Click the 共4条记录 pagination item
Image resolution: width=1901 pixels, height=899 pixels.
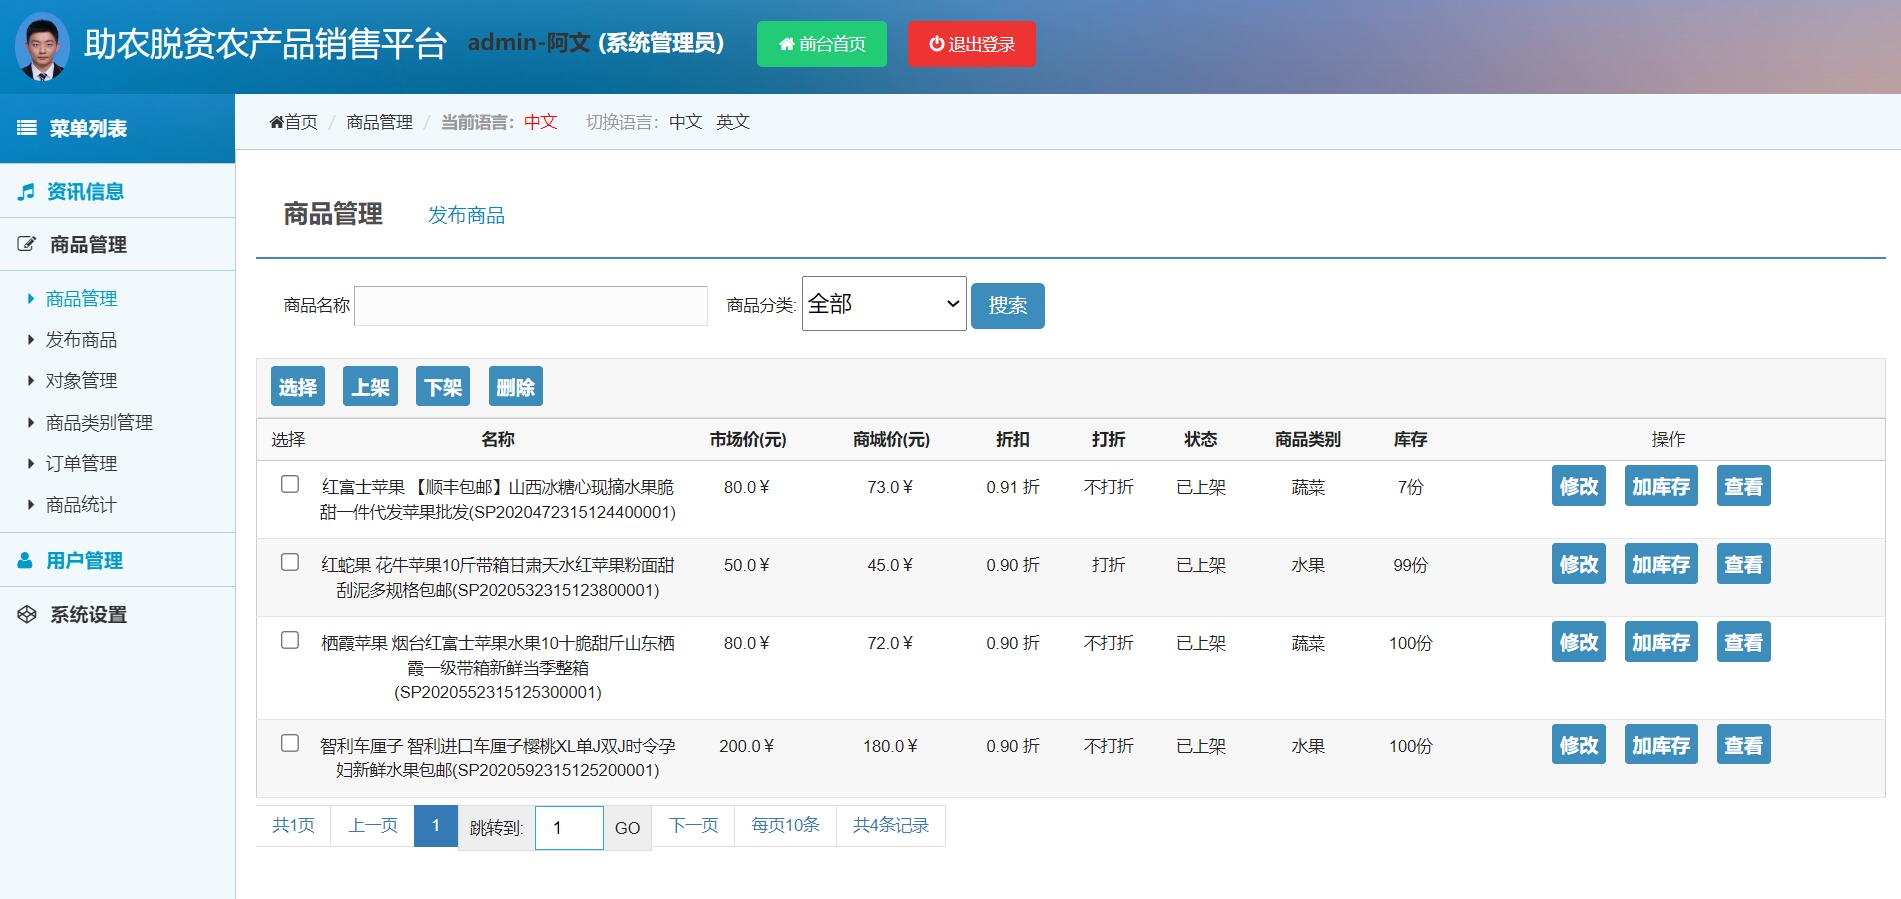(890, 825)
